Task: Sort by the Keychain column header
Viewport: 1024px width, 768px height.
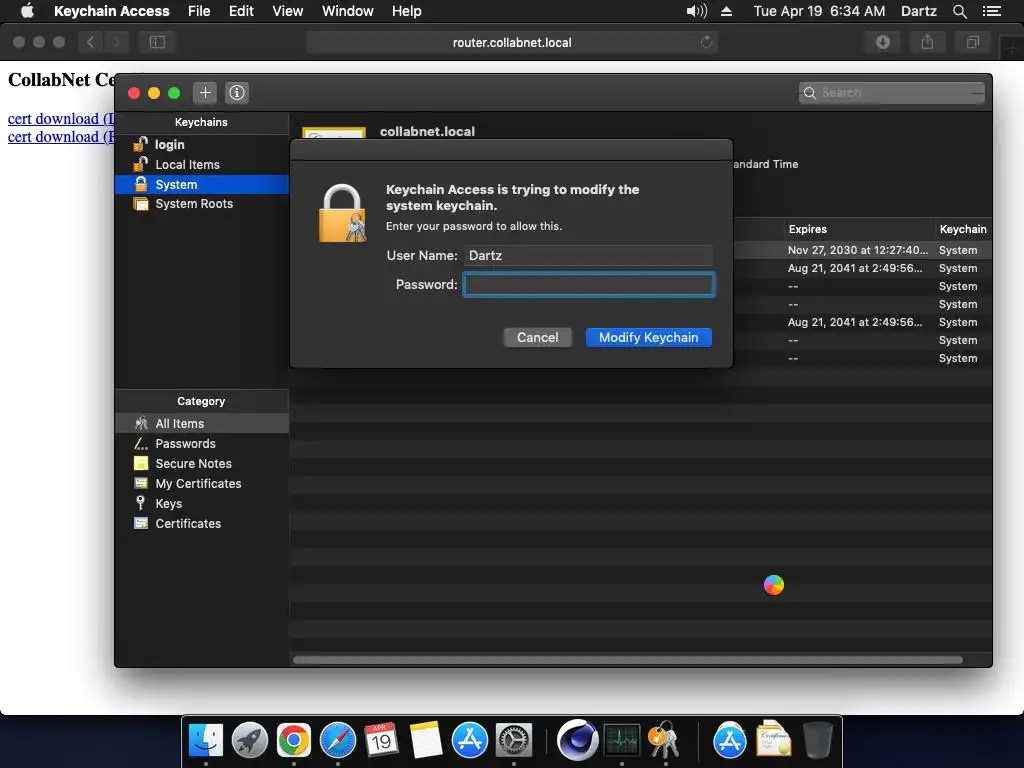Action: click(x=963, y=229)
